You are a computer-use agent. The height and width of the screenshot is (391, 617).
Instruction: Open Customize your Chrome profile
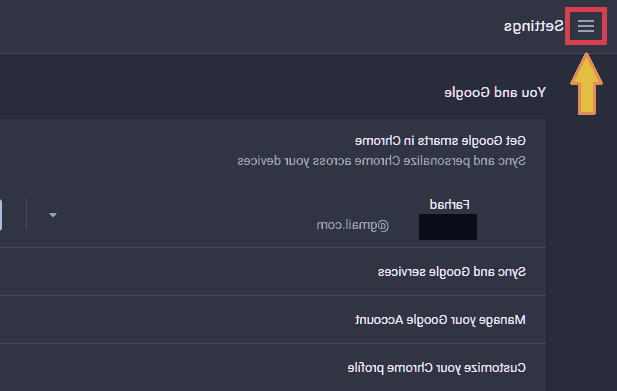(x=436, y=368)
